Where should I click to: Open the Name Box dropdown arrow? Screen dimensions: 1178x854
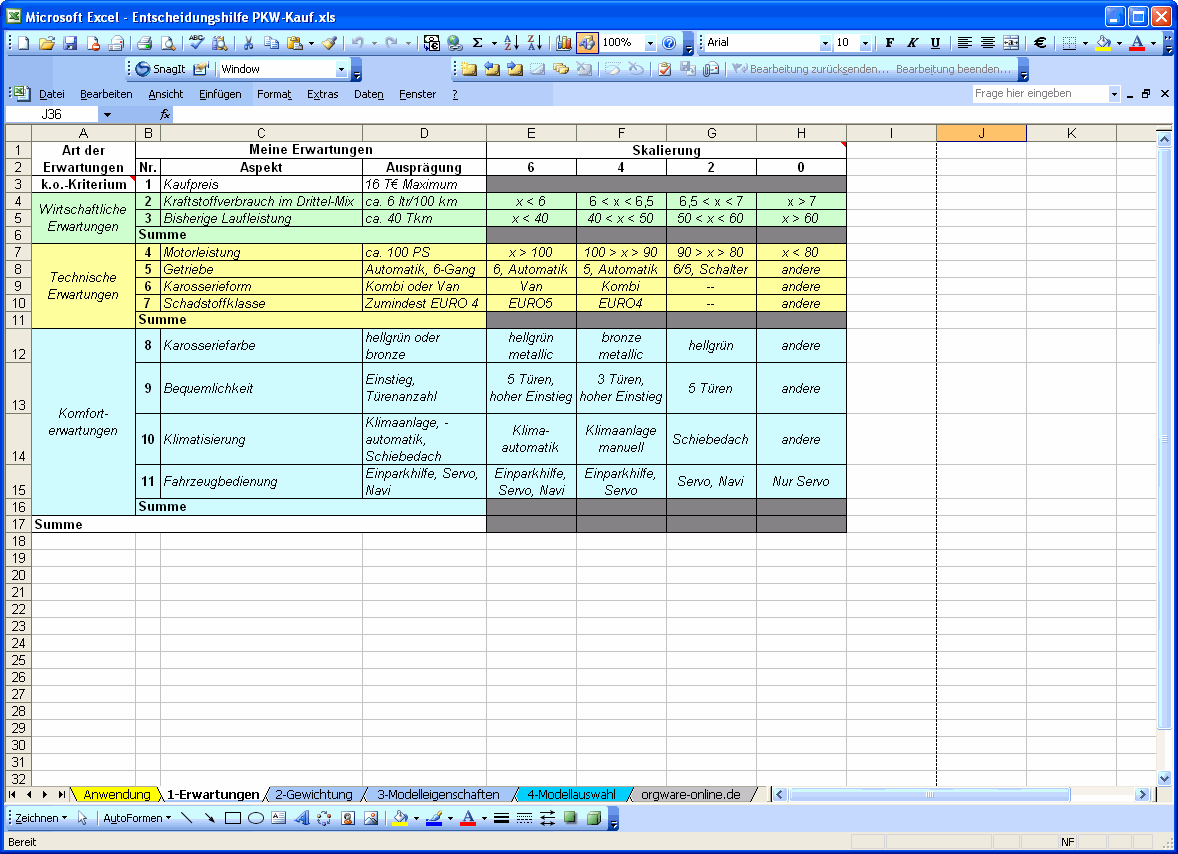[x=107, y=114]
